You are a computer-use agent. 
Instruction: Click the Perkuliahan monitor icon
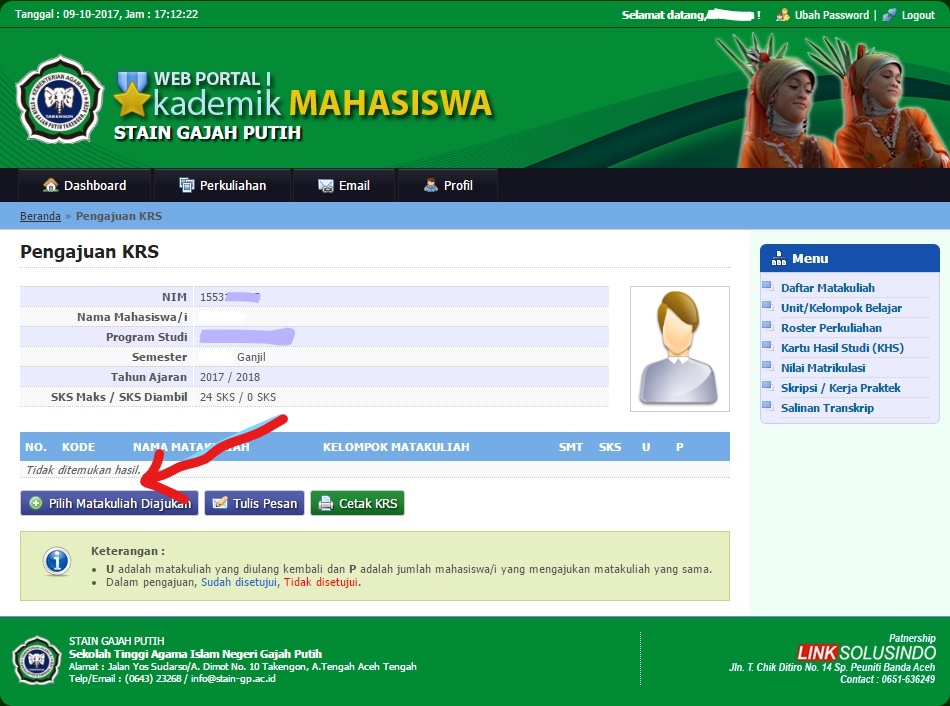(185, 185)
